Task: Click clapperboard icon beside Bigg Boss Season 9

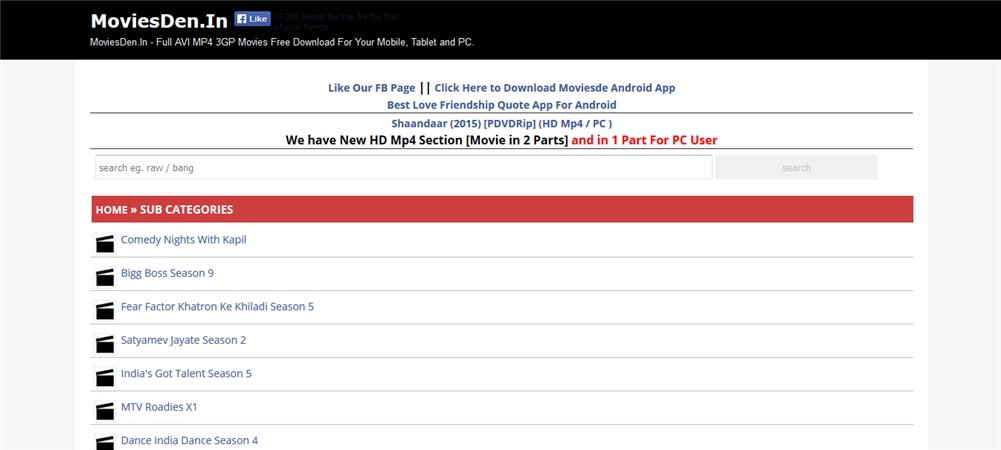Action: (105, 277)
